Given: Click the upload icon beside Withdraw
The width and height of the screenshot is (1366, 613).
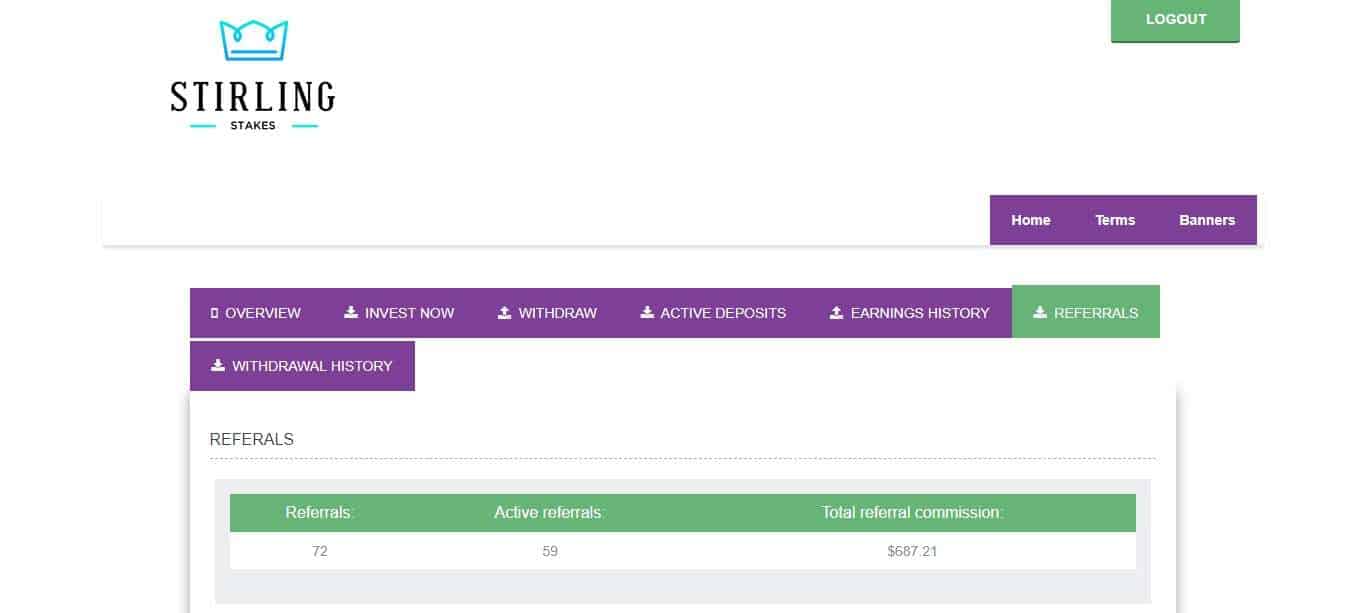Looking at the screenshot, I should [505, 312].
